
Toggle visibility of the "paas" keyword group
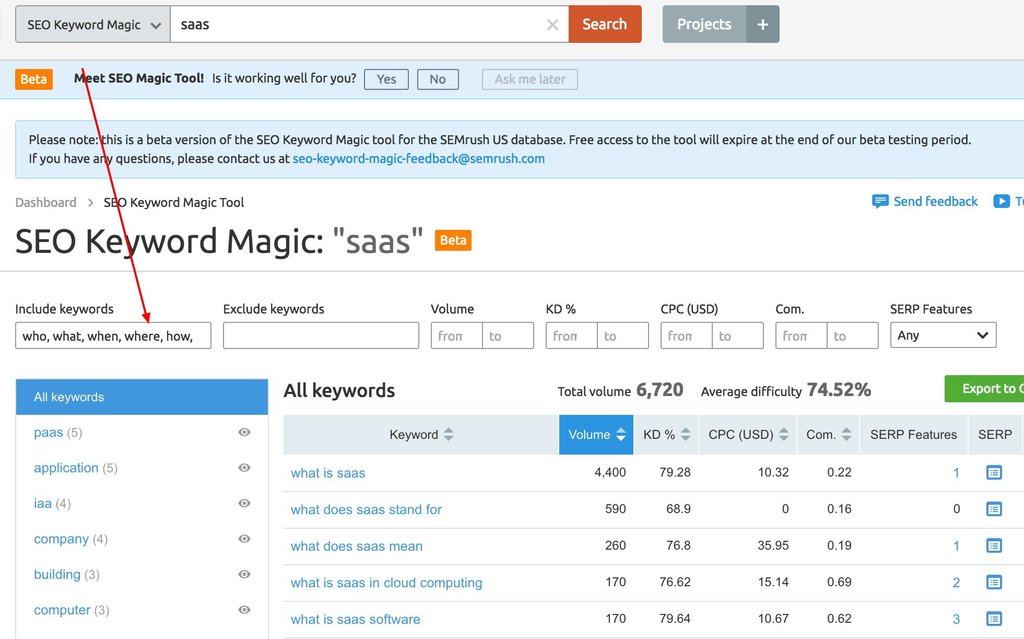tap(243, 432)
